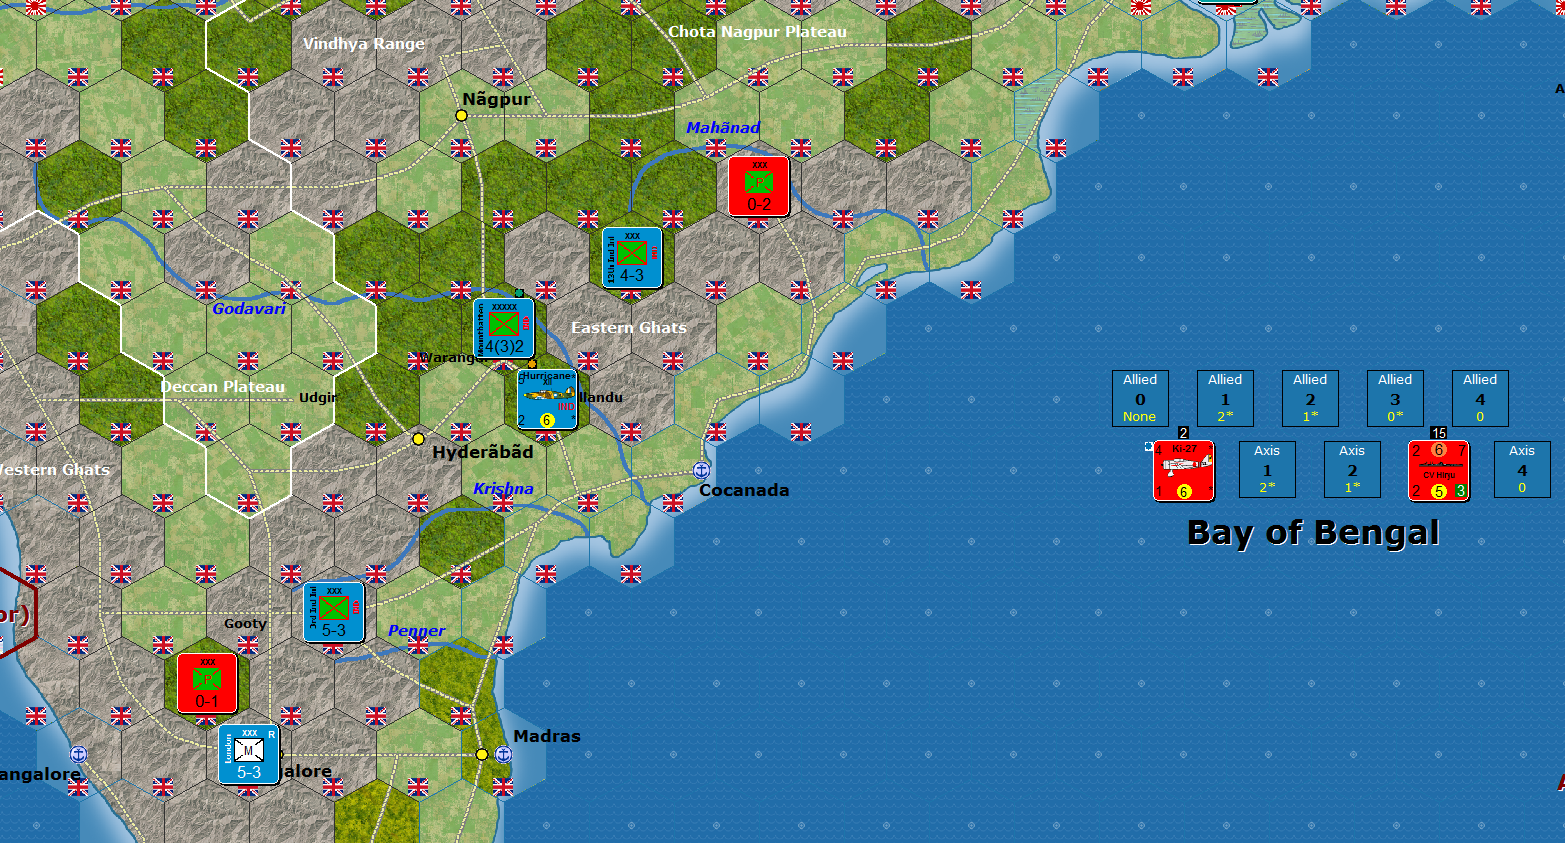This screenshot has width=1565, height=843.
Task: Select the 13th Ind Inf 4-3 unit
Action: click(x=632, y=257)
